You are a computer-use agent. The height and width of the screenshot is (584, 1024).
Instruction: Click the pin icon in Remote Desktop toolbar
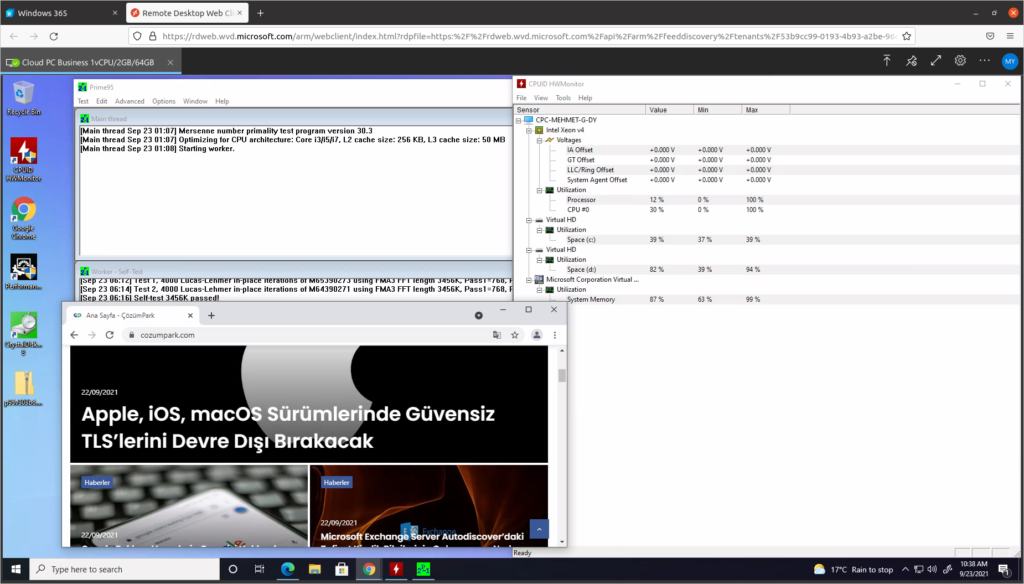tap(912, 61)
